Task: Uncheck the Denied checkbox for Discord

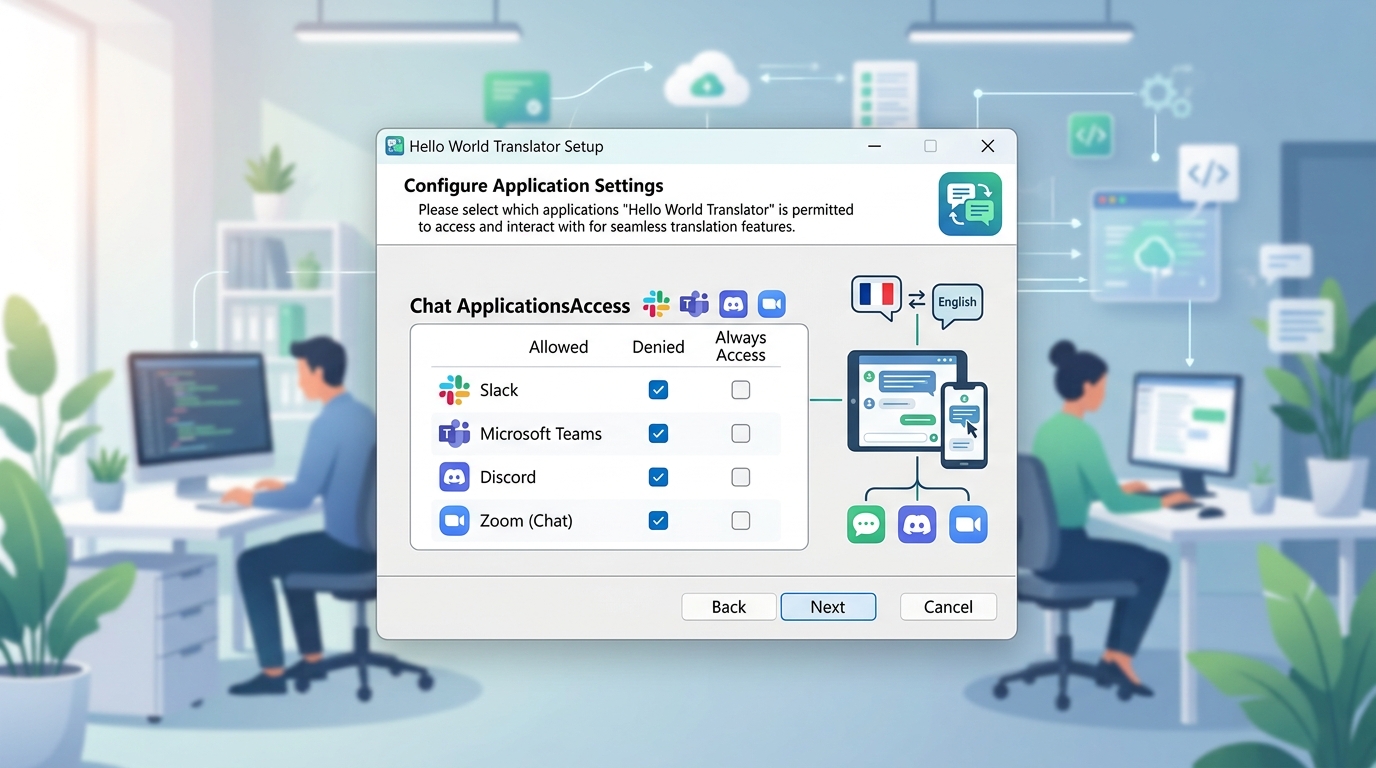Action: (x=658, y=477)
